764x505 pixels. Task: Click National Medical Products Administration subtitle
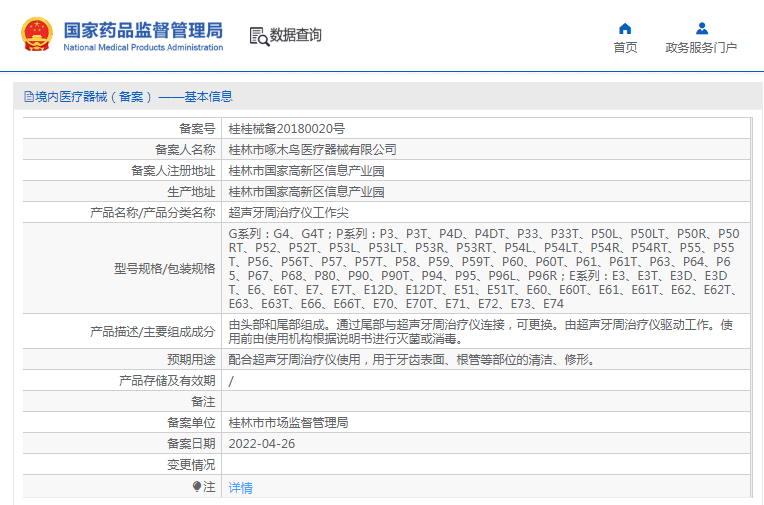coord(143,47)
